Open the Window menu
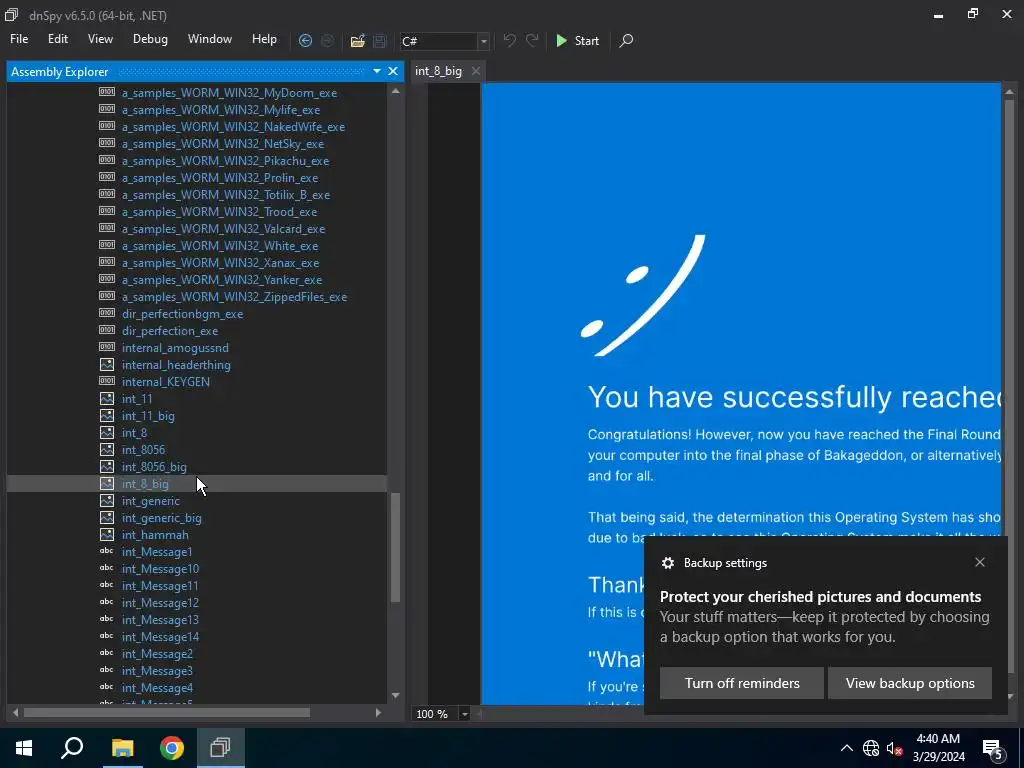Screen dimensions: 1024x768 click(x=210, y=39)
